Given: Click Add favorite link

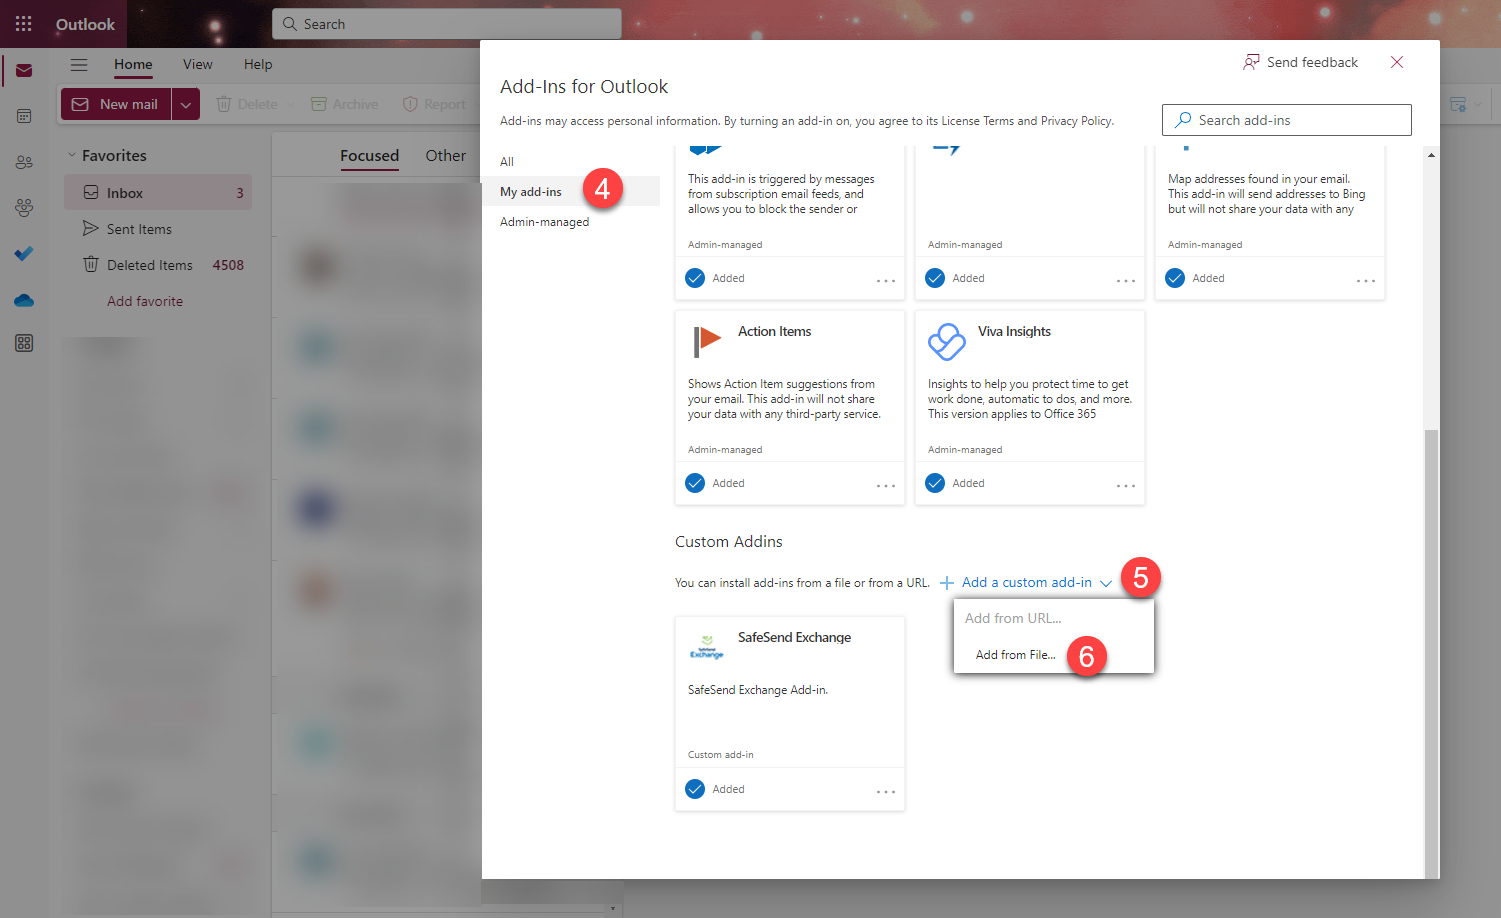Looking at the screenshot, I should click(145, 301).
